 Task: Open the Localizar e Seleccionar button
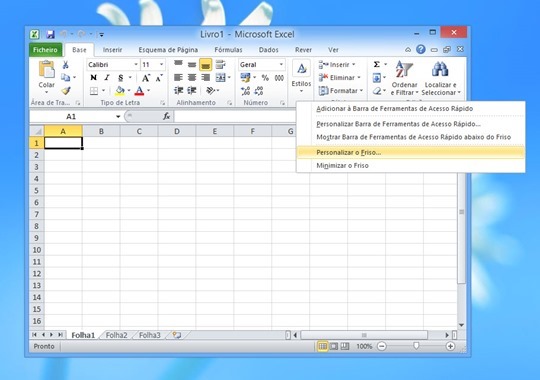[x=441, y=78]
